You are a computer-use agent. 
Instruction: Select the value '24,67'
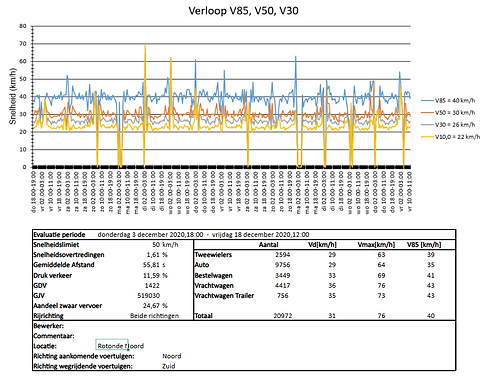point(152,306)
